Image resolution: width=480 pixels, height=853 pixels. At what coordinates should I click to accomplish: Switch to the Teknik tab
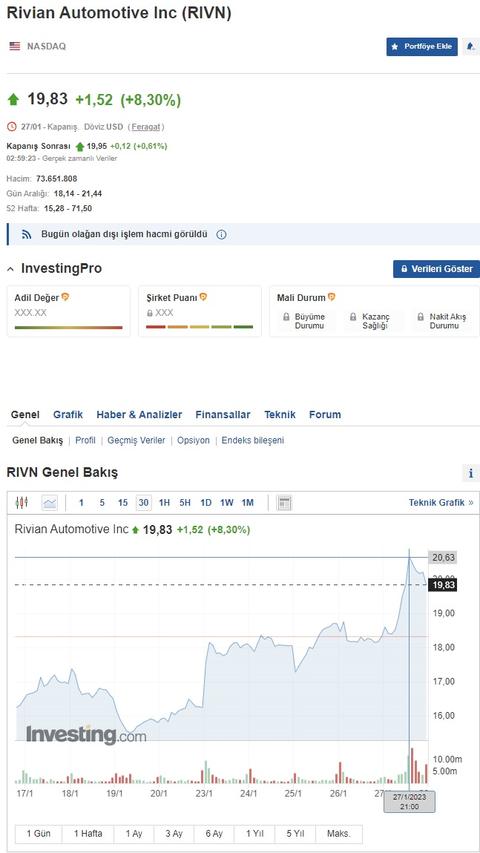pyautogui.click(x=280, y=415)
